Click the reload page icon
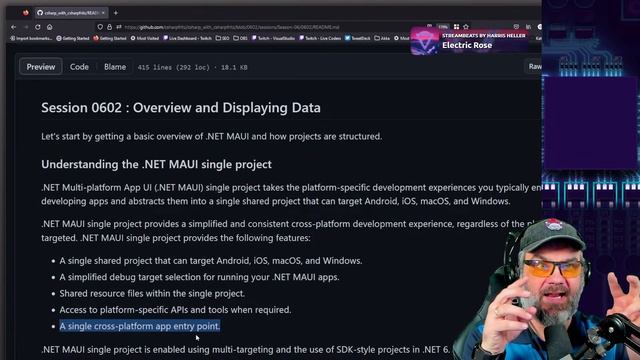This screenshot has height=360, width=640. pyautogui.click(x=38, y=27)
